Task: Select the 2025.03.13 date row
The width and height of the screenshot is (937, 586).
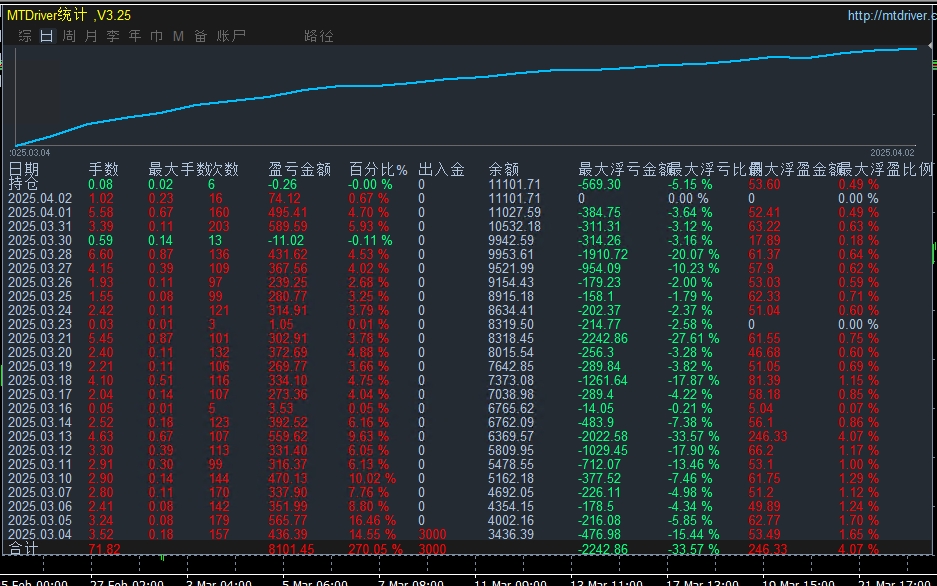Action: pyautogui.click(x=40, y=436)
